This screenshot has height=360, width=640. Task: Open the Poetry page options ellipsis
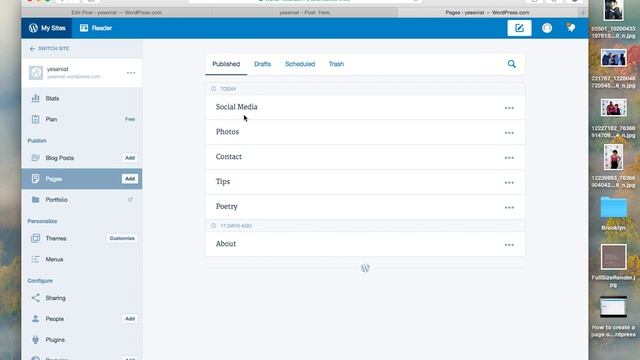(509, 208)
